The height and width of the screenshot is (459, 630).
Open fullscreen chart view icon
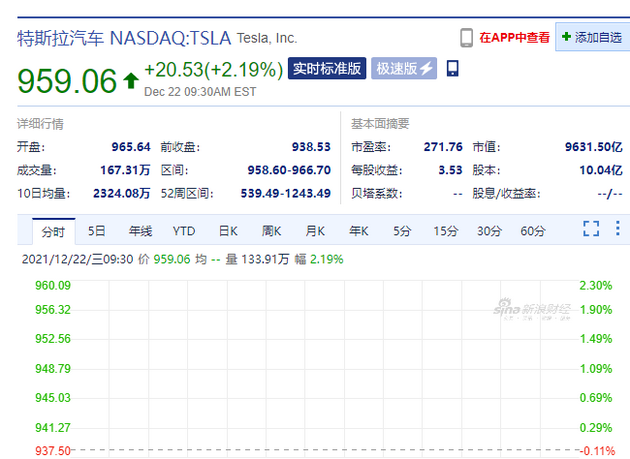tap(591, 229)
